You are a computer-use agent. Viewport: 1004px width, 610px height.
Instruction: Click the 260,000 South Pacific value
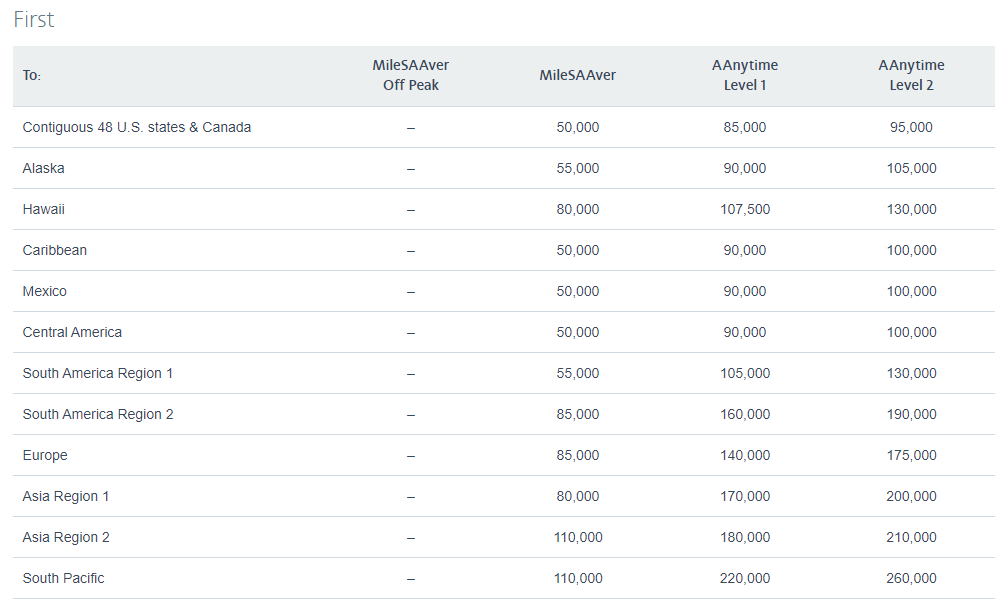911,578
